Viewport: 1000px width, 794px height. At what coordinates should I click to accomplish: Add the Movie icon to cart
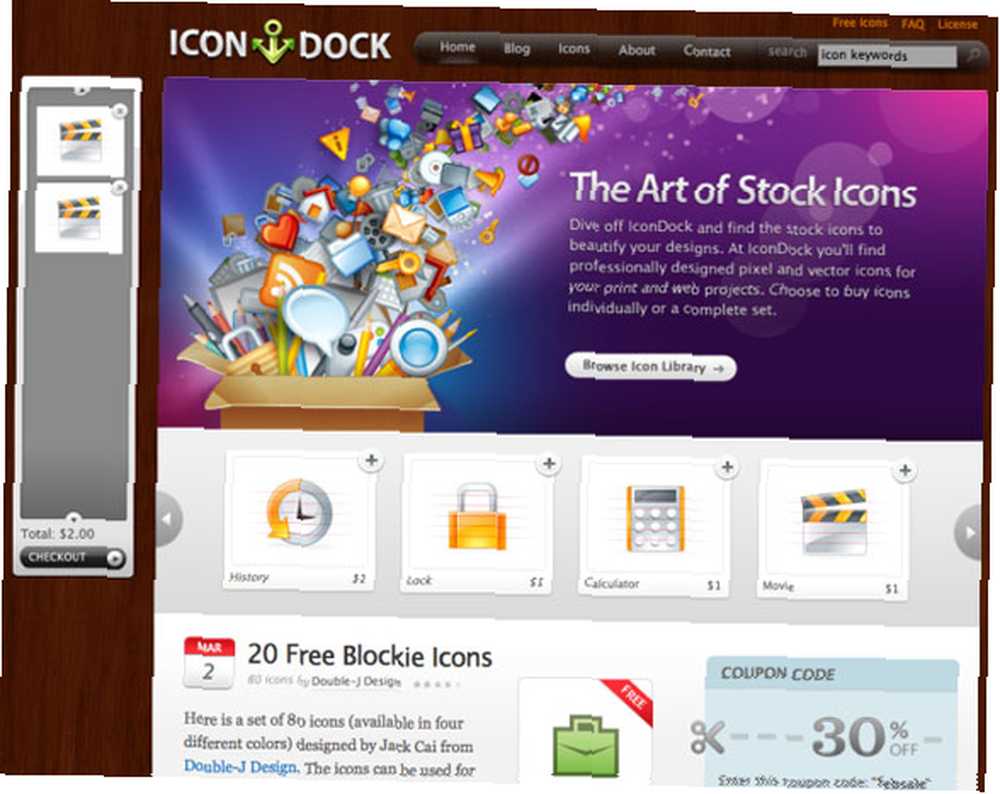click(x=904, y=471)
